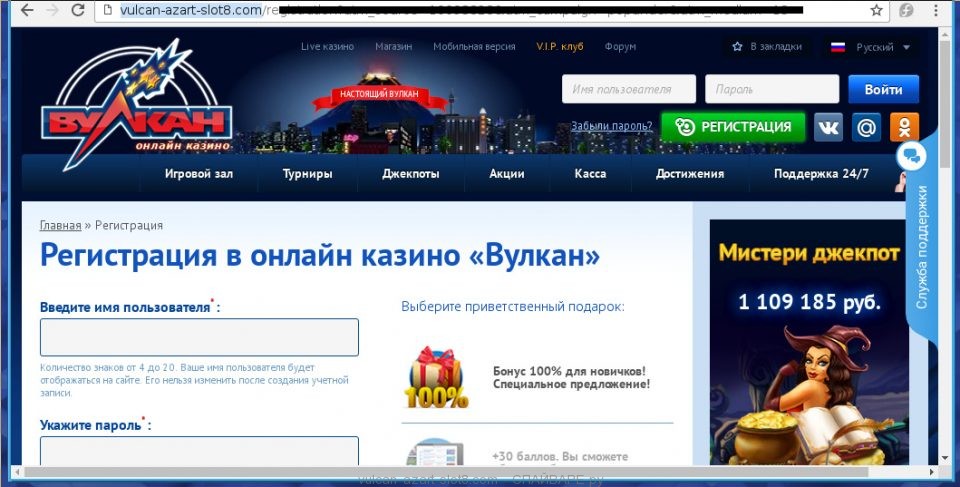The height and width of the screenshot is (487, 960).
Task: Click the green Регистрация button
Action: tap(733, 127)
